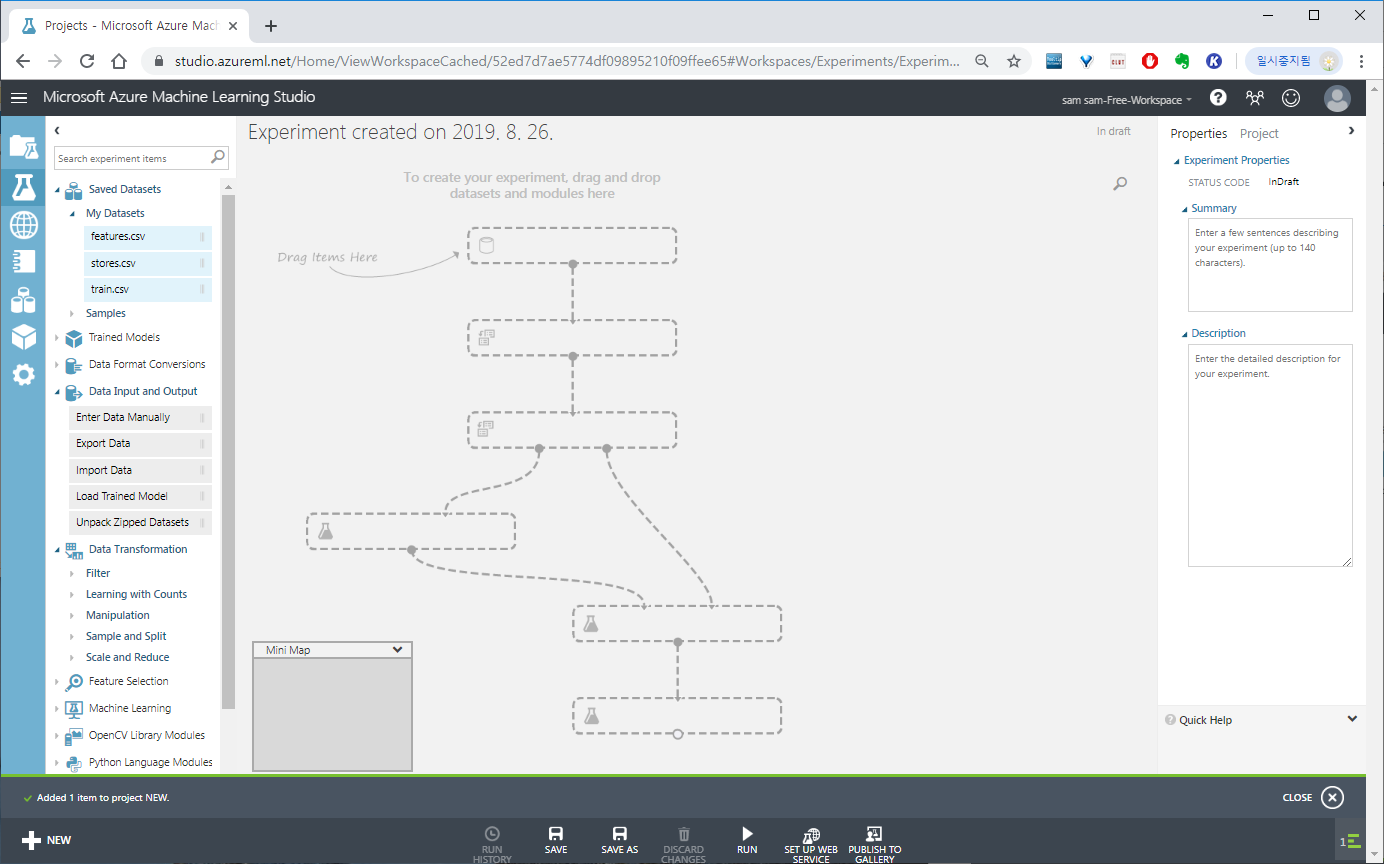Image resolution: width=1384 pixels, height=864 pixels.
Task: Select the Export Data module
Action: click(x=141, y=443)
